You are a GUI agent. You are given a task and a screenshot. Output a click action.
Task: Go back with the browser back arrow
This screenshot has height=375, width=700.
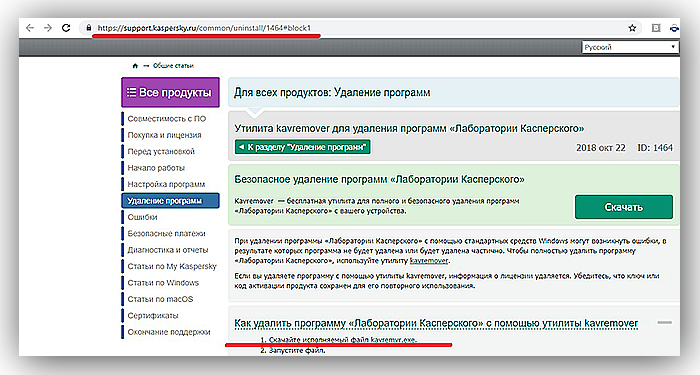point(30,28)
